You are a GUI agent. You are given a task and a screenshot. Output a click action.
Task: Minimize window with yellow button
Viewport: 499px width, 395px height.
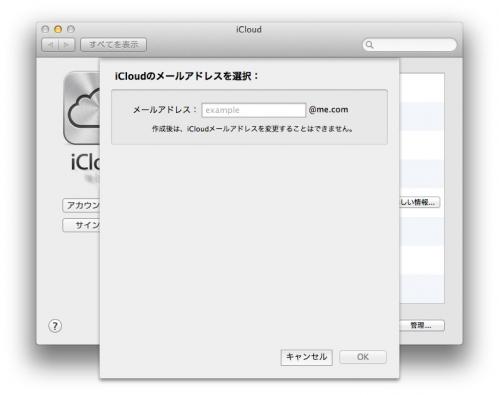58,29
